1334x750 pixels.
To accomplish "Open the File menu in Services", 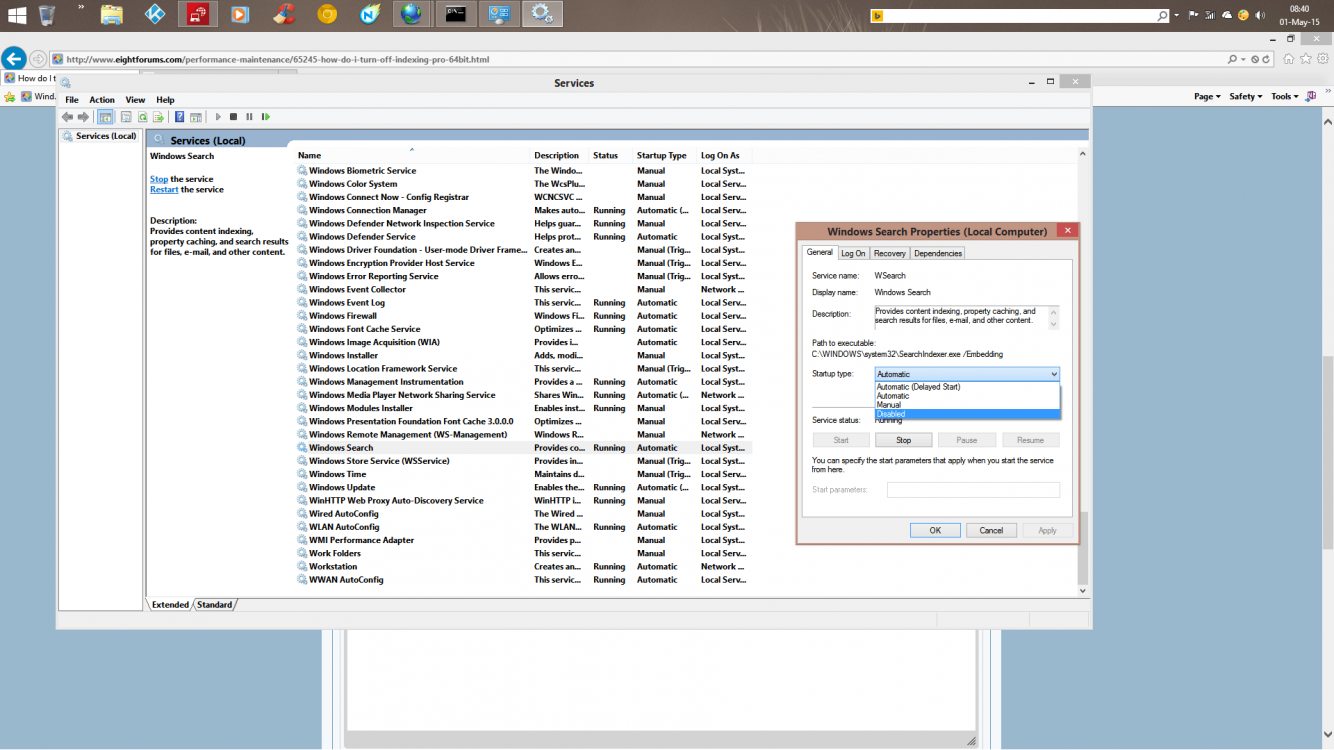I will point(72,100).
